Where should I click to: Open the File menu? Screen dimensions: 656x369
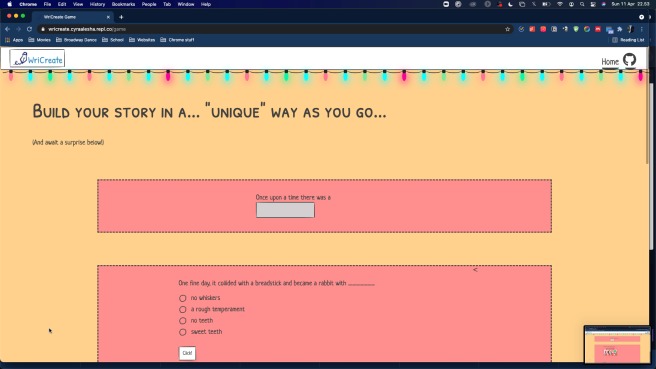47,4
